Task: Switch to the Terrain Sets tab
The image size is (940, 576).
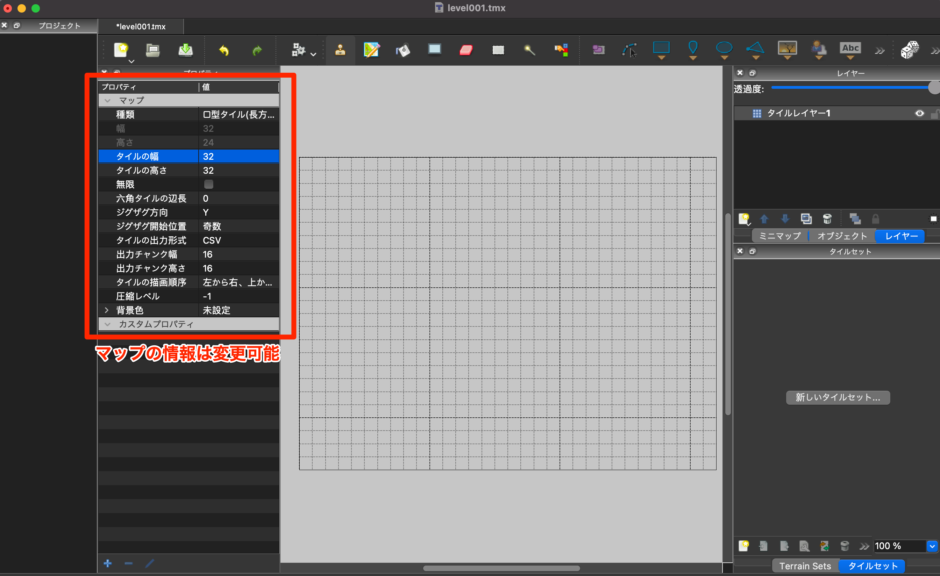Action: point(805,566)
